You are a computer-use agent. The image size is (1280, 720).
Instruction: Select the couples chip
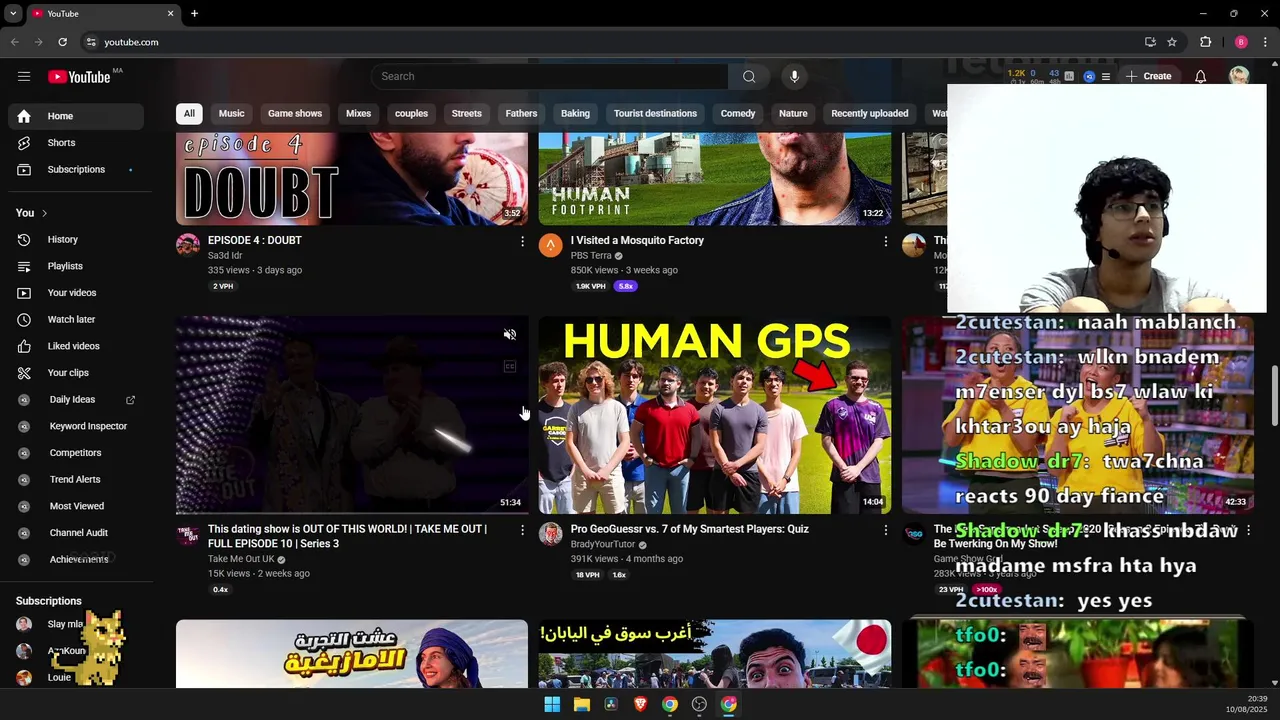tap(411, 113)
